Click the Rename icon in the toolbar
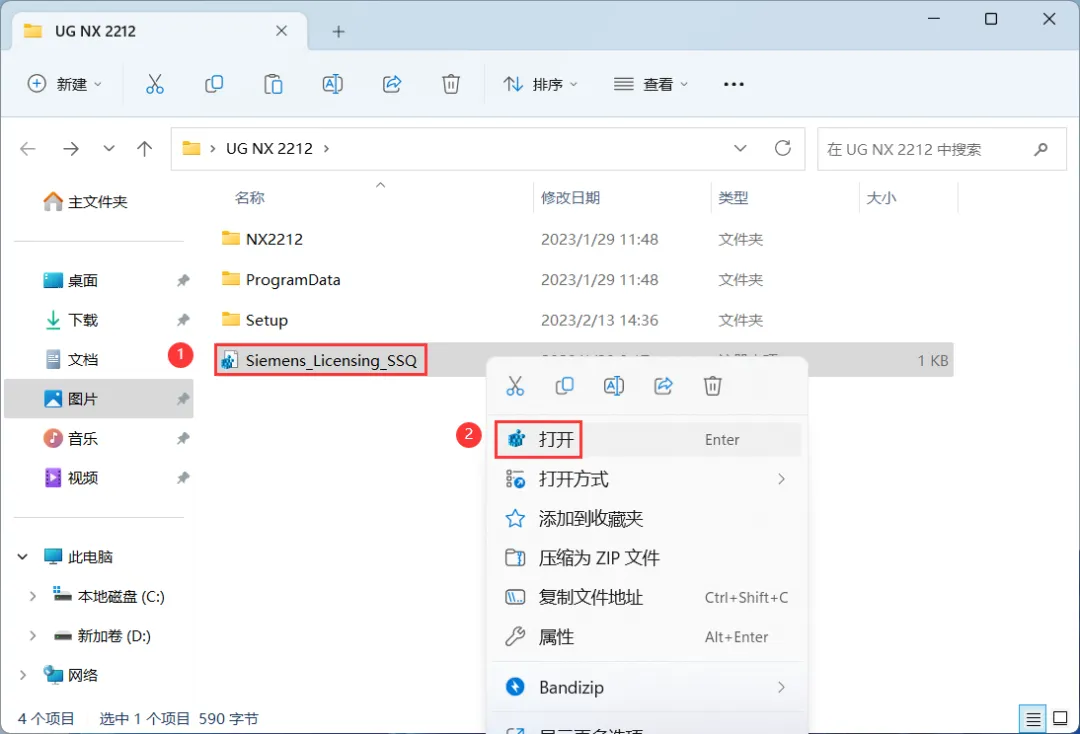The height and width of the screenshot is (734, 1080). (x=333, y=84)
